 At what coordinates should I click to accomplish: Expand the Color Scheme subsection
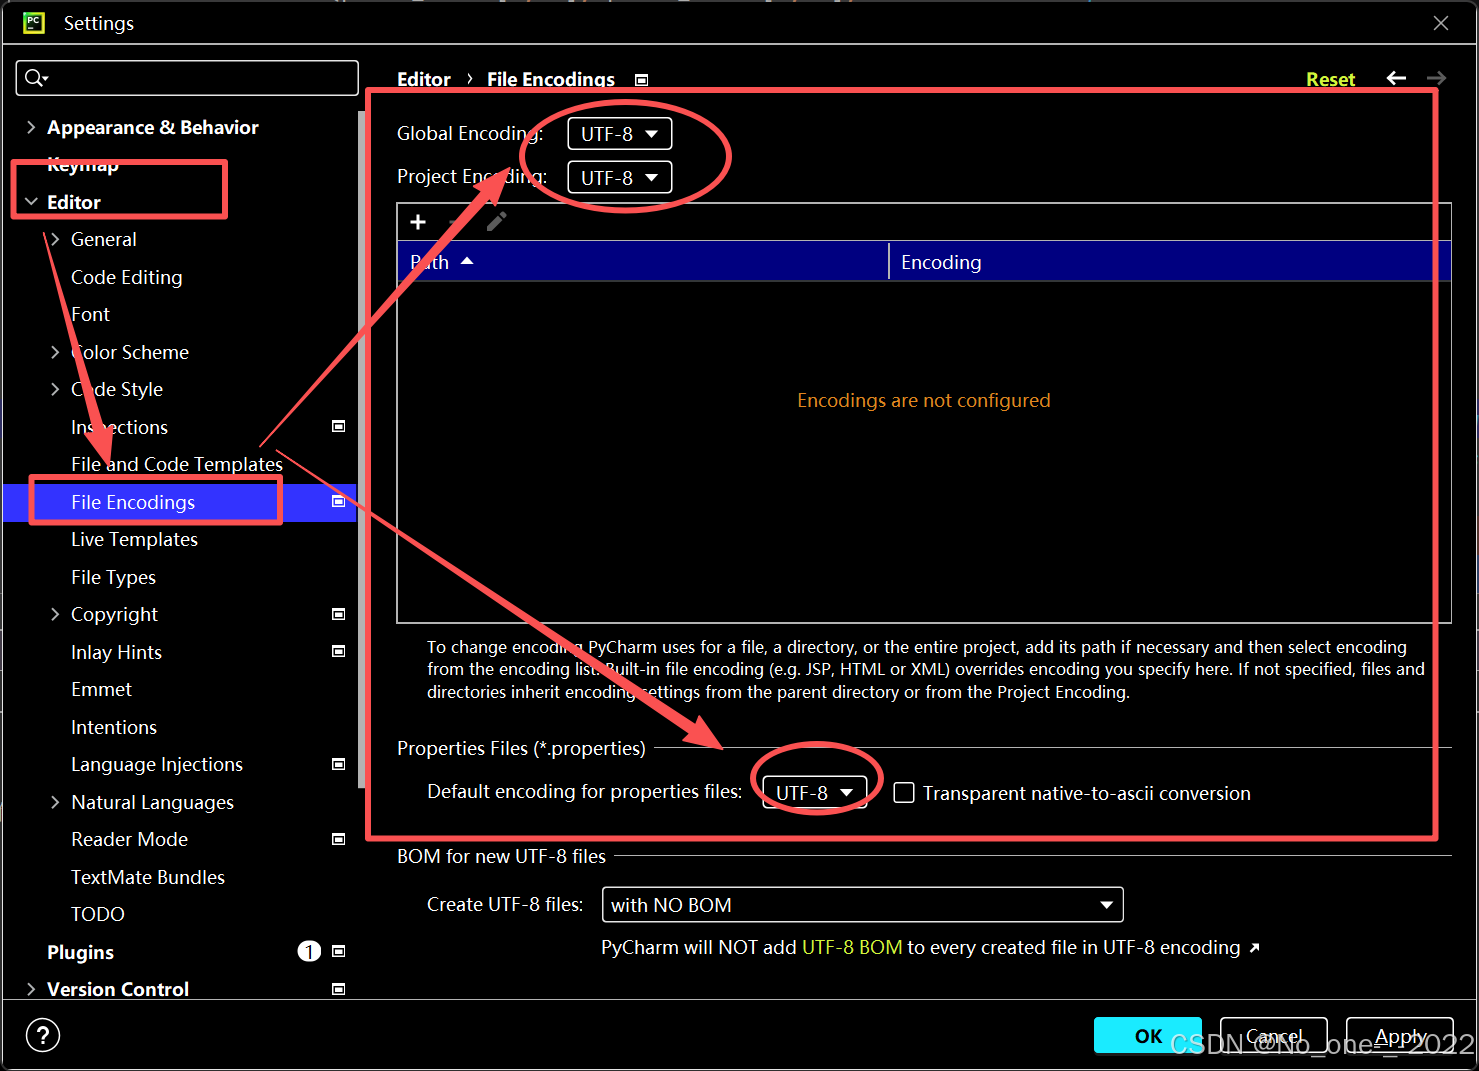(x=55, y=352)
